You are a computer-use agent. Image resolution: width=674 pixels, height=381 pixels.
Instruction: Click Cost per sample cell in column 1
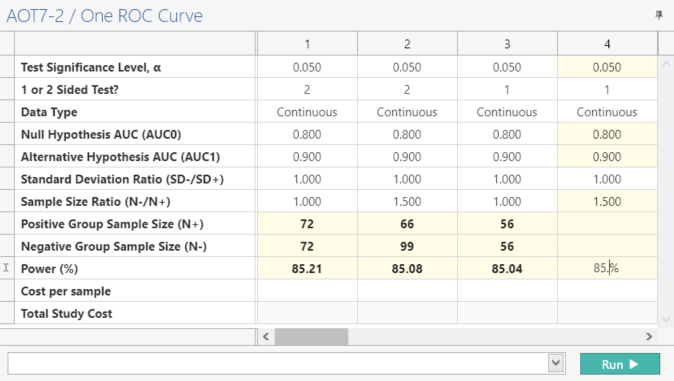pos(307,291)
